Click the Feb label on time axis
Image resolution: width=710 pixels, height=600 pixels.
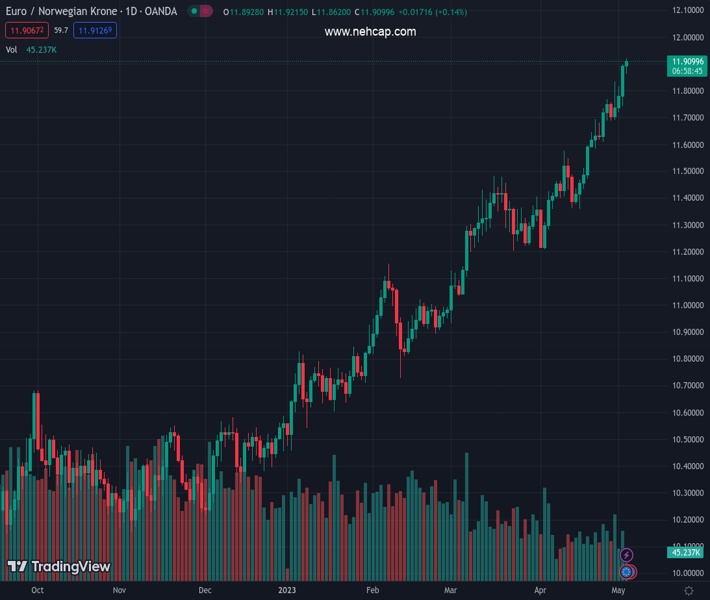373,591
